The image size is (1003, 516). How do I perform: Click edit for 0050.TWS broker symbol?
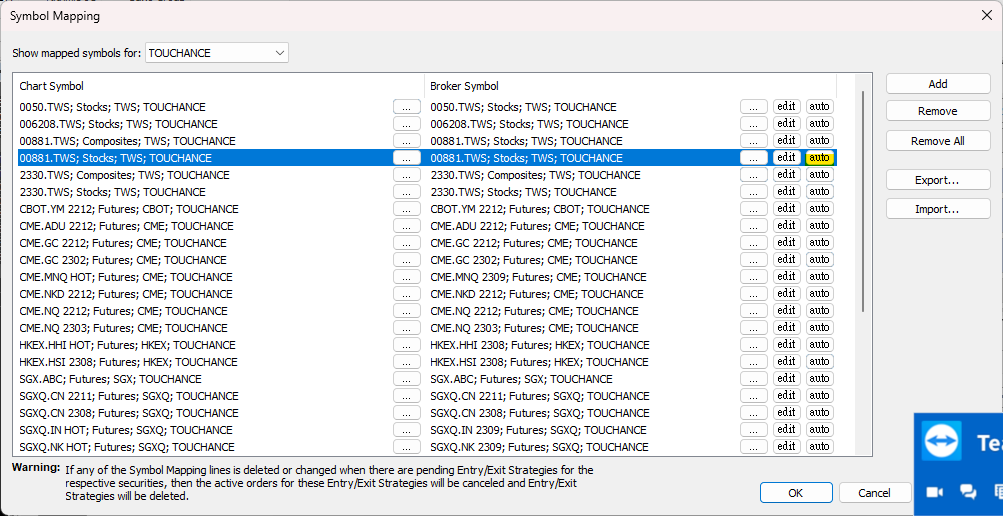(786, 107)
